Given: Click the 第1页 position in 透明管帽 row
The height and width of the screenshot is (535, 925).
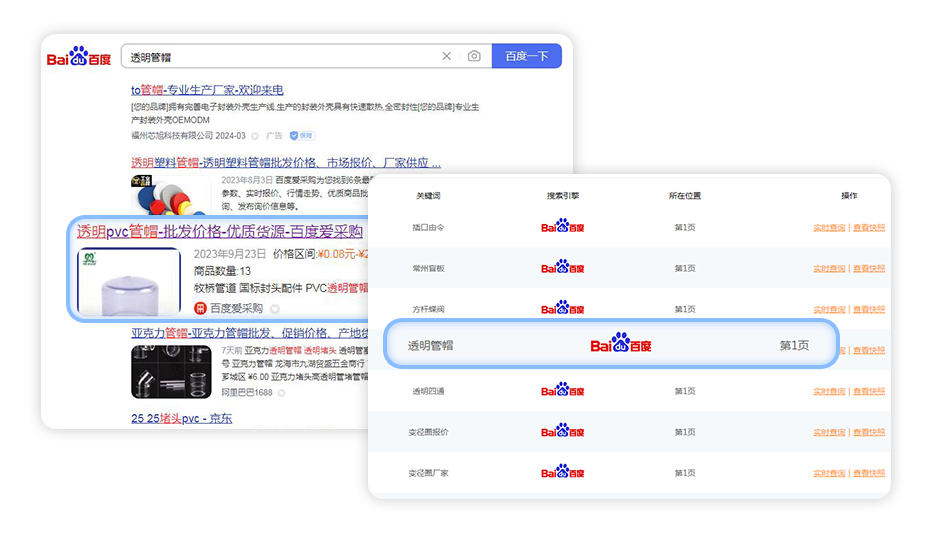Looking at the screenshot, I should point(794,346).
